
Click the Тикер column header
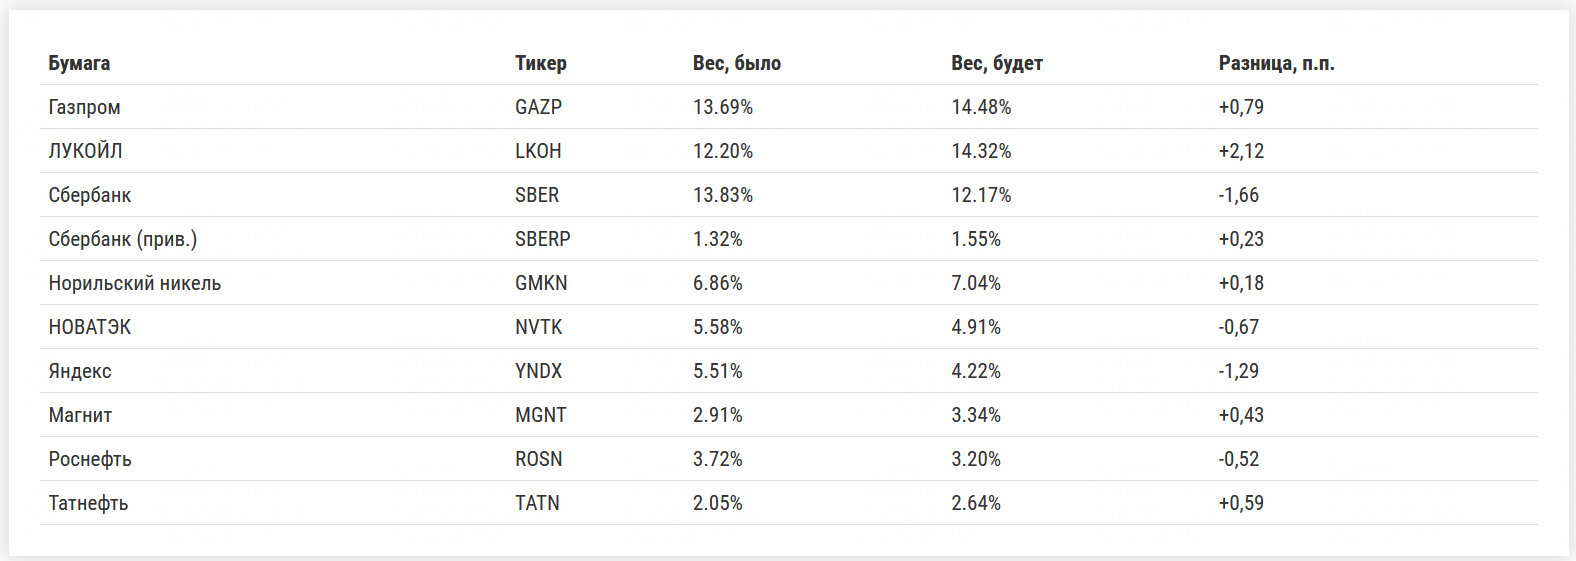[540, 63]
